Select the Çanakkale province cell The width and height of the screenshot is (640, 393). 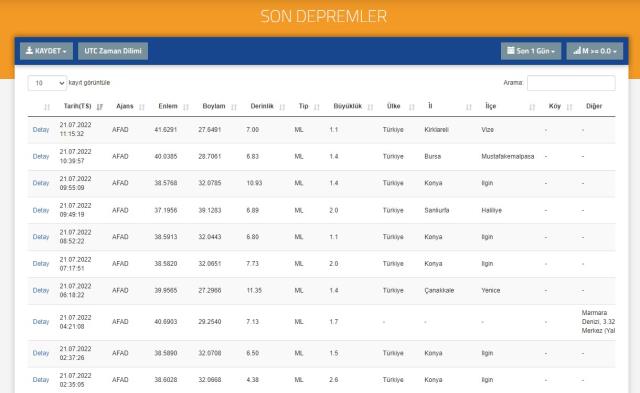439,291
